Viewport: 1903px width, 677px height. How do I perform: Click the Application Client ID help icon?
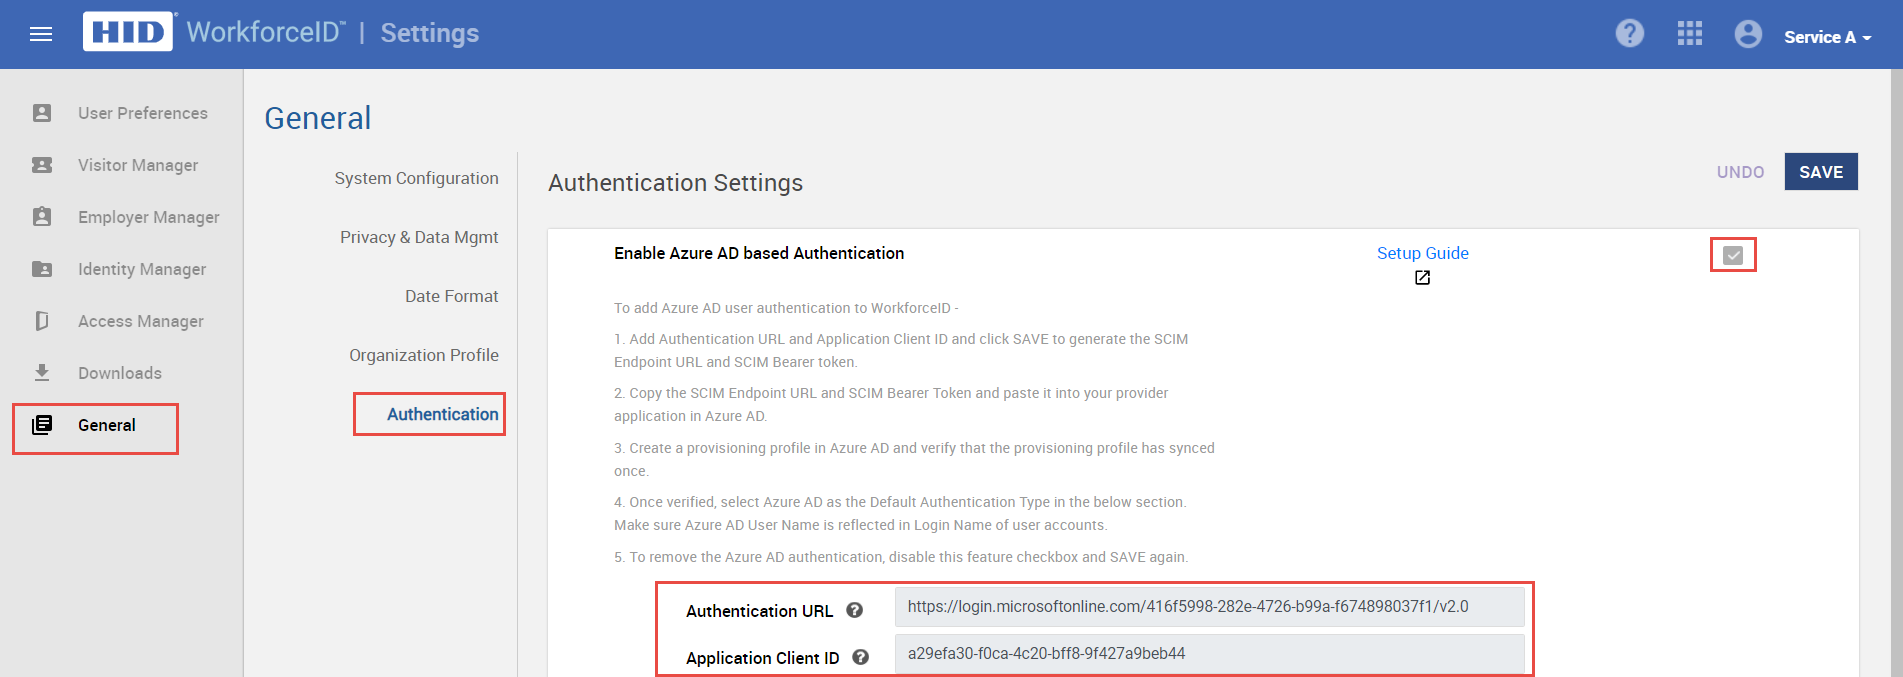pyautogui.click(x=861, y=657)
